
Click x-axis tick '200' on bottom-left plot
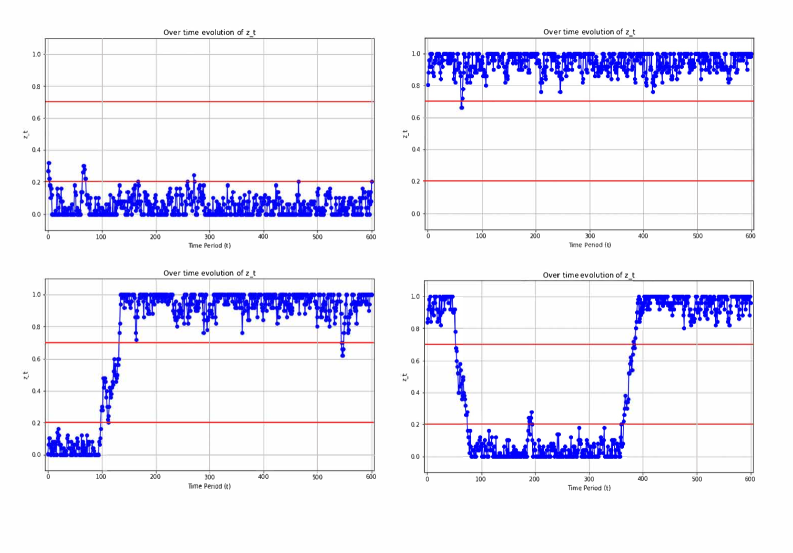(x=155, y=477)
